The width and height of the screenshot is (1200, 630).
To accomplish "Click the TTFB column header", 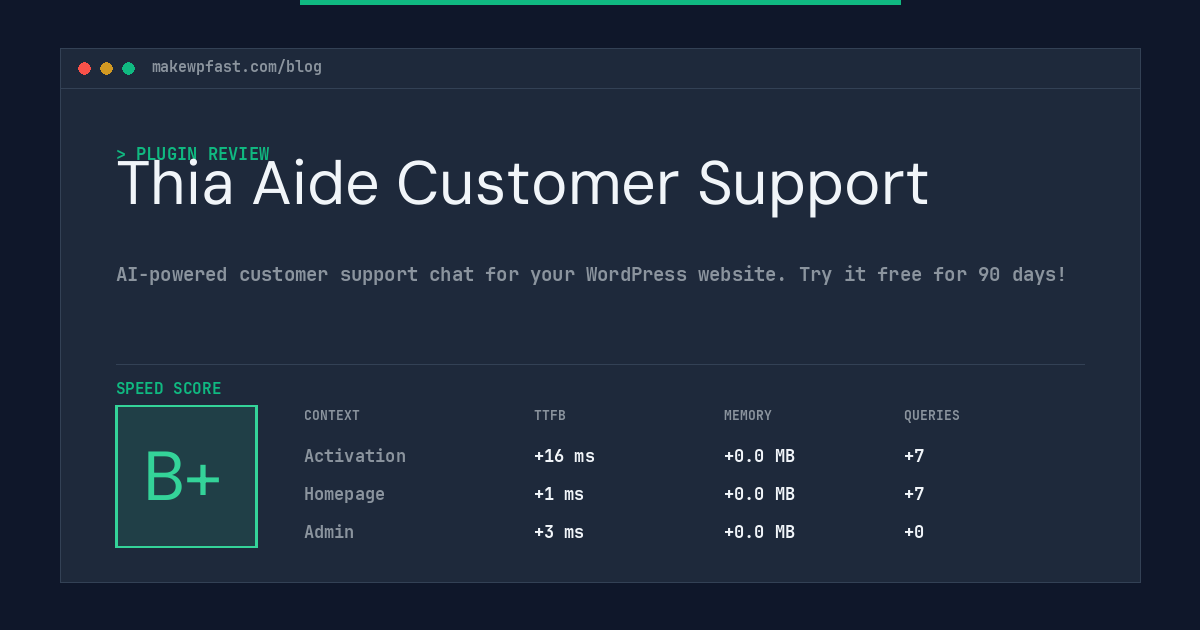I will click(x=550, y=416).
